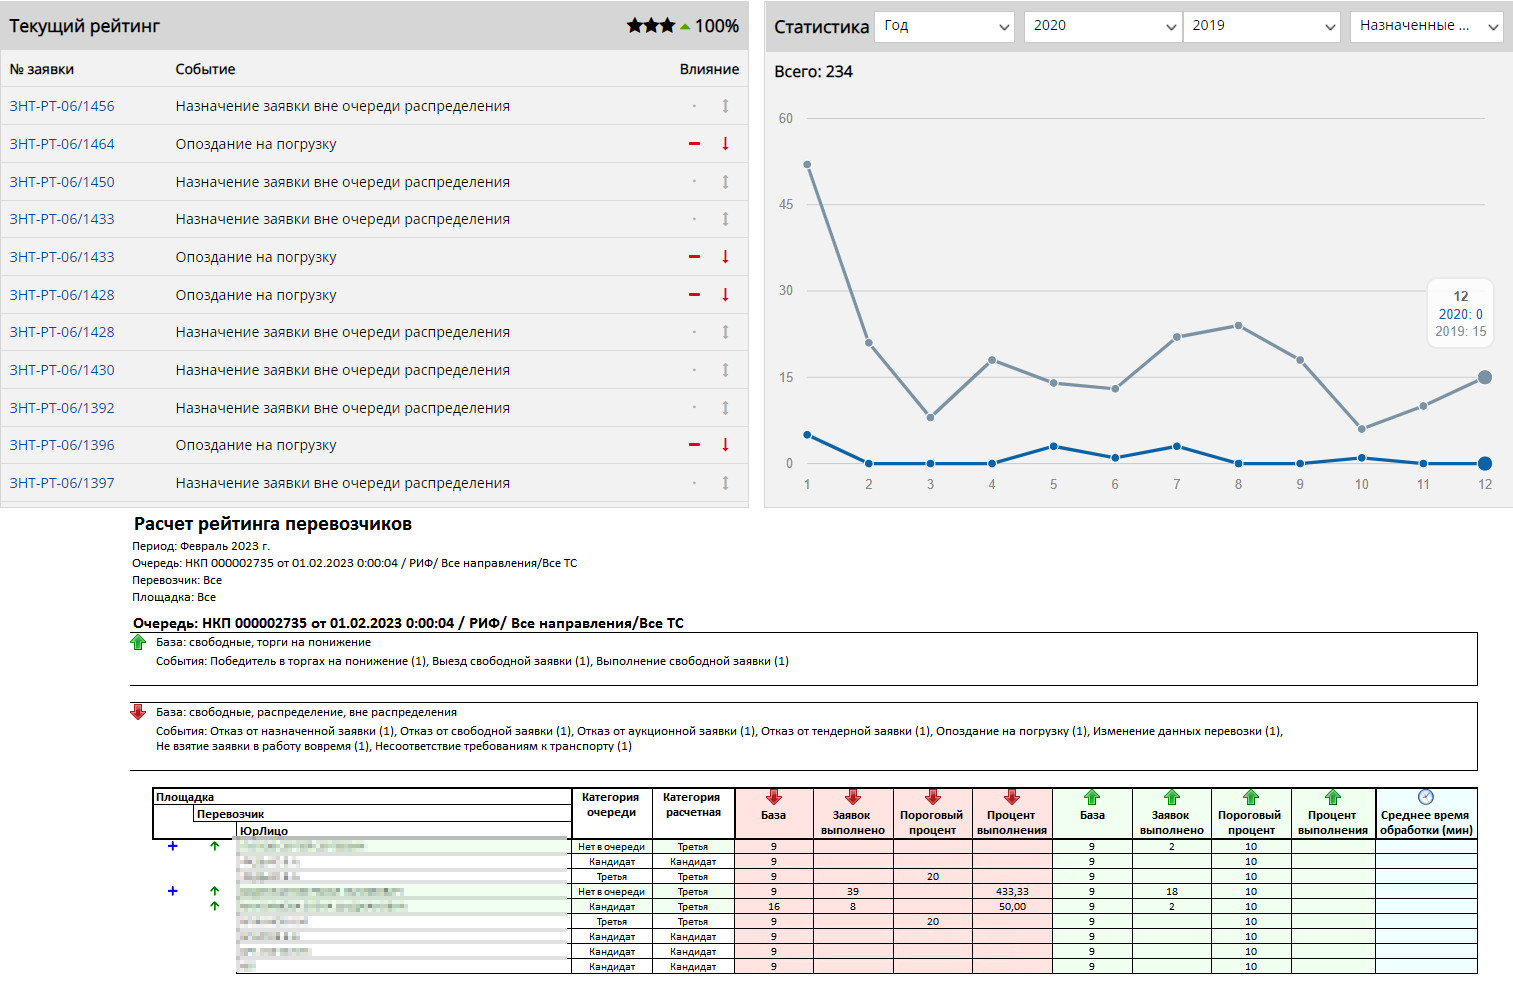
Task: Expand the blue plus in the 433,33 row
Action: pyautogui.click(x=172, y=891)
